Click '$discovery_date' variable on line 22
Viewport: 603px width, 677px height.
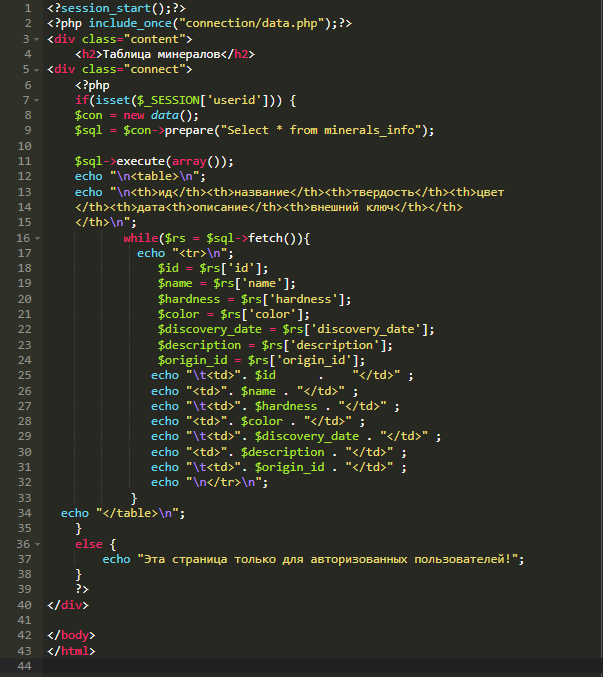coord(210,329)
